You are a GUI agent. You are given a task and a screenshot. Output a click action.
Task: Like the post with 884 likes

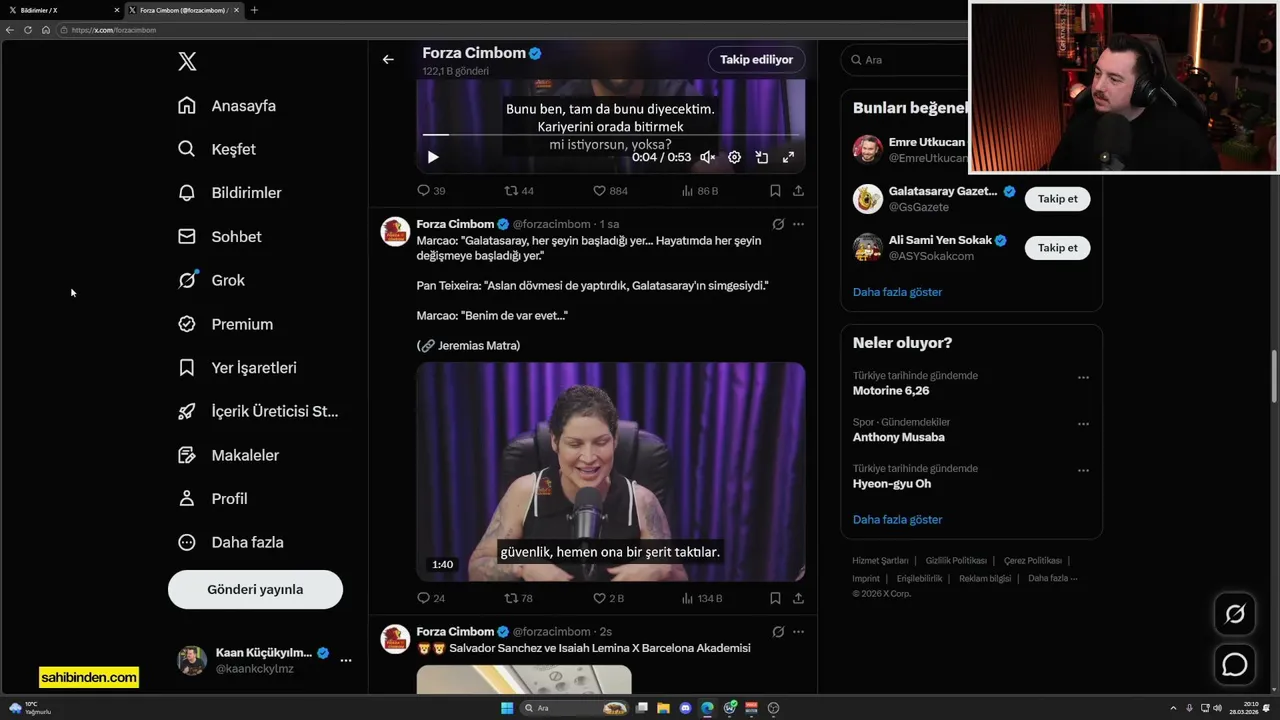point(610,190)
